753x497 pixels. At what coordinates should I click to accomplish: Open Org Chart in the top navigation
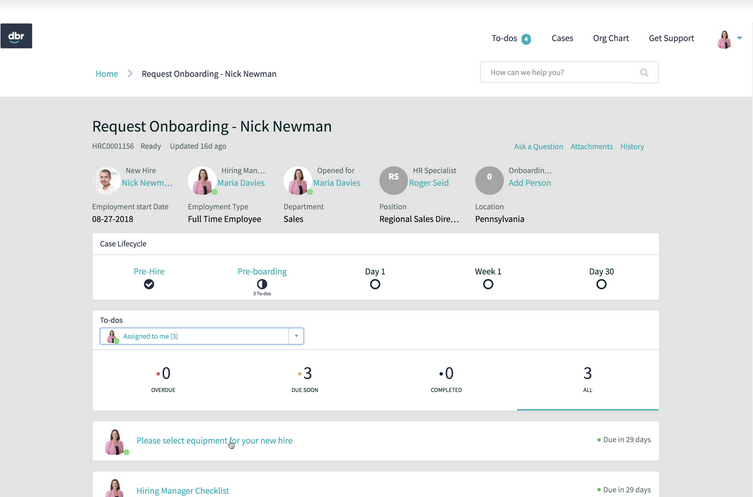coord(610,38)
